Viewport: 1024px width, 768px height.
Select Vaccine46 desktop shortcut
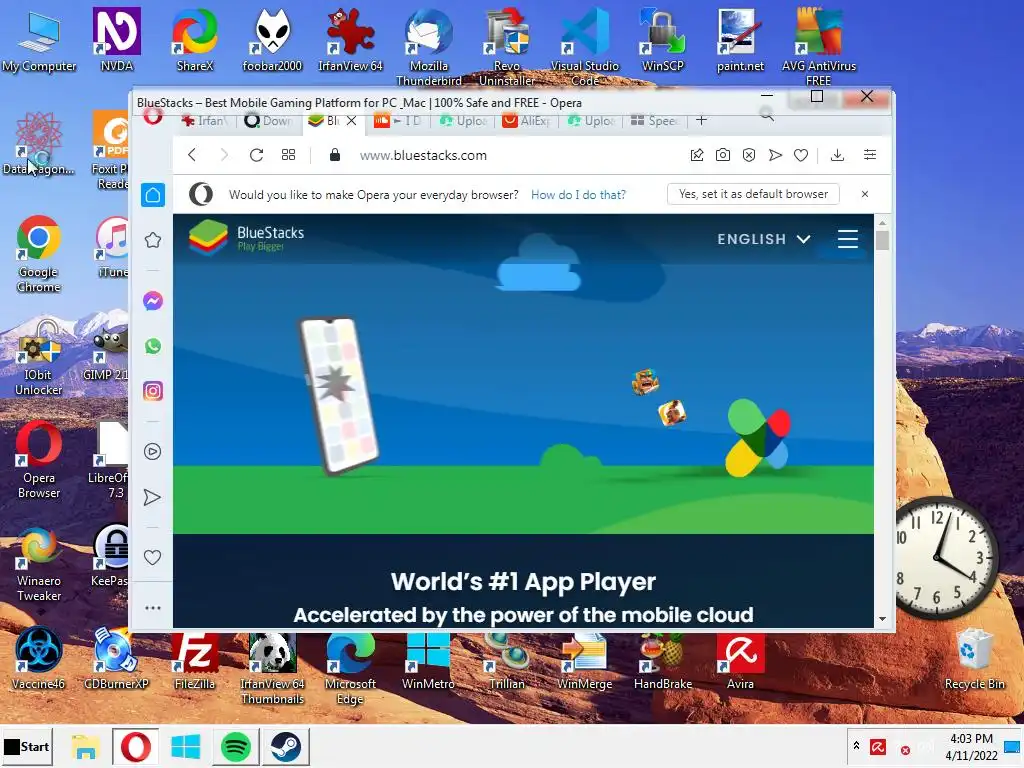click(x=39, y=660)
